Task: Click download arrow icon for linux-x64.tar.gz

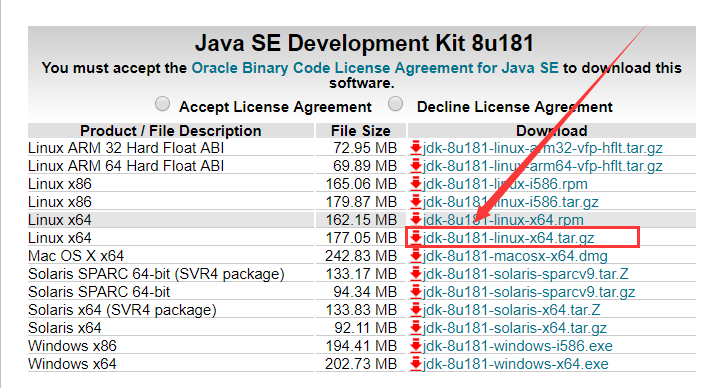Action: (416, 237)
